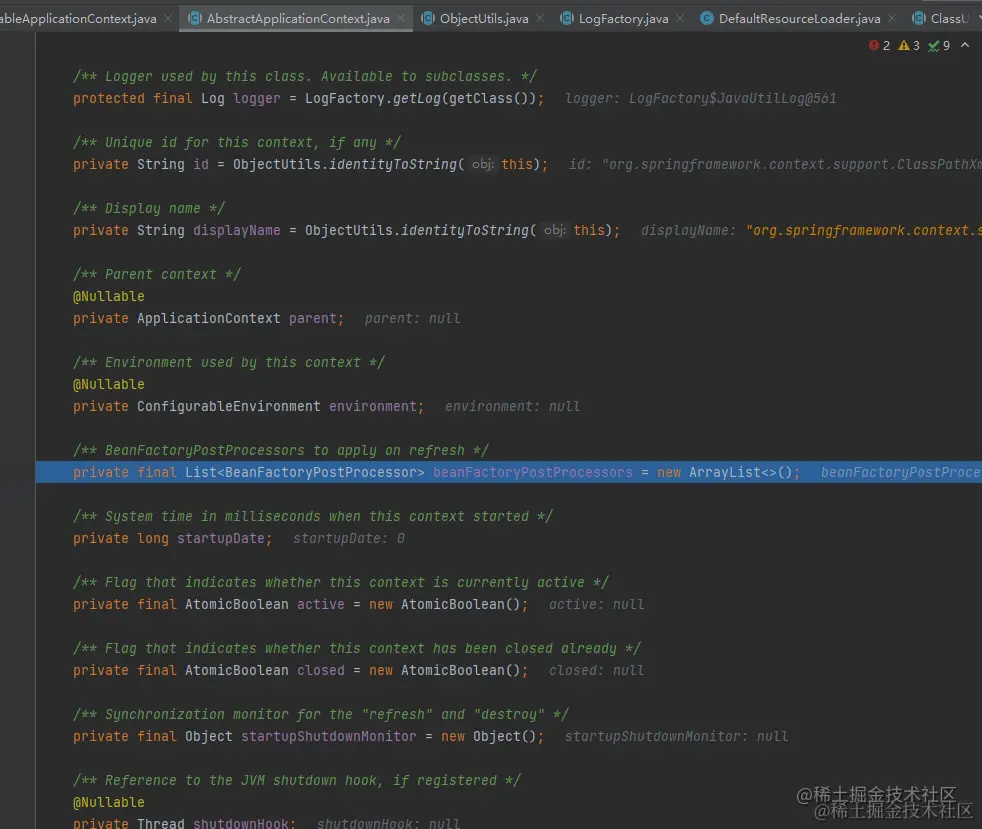Click the ArrayList<>() constructor call

741,472
